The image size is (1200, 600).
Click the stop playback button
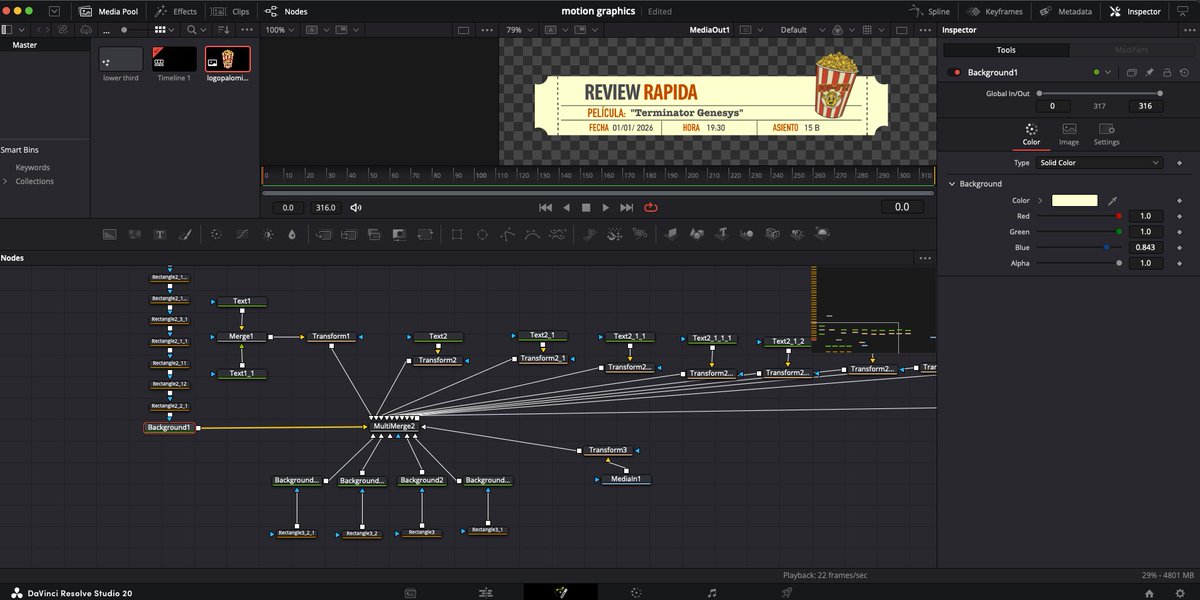pos(586,207)
